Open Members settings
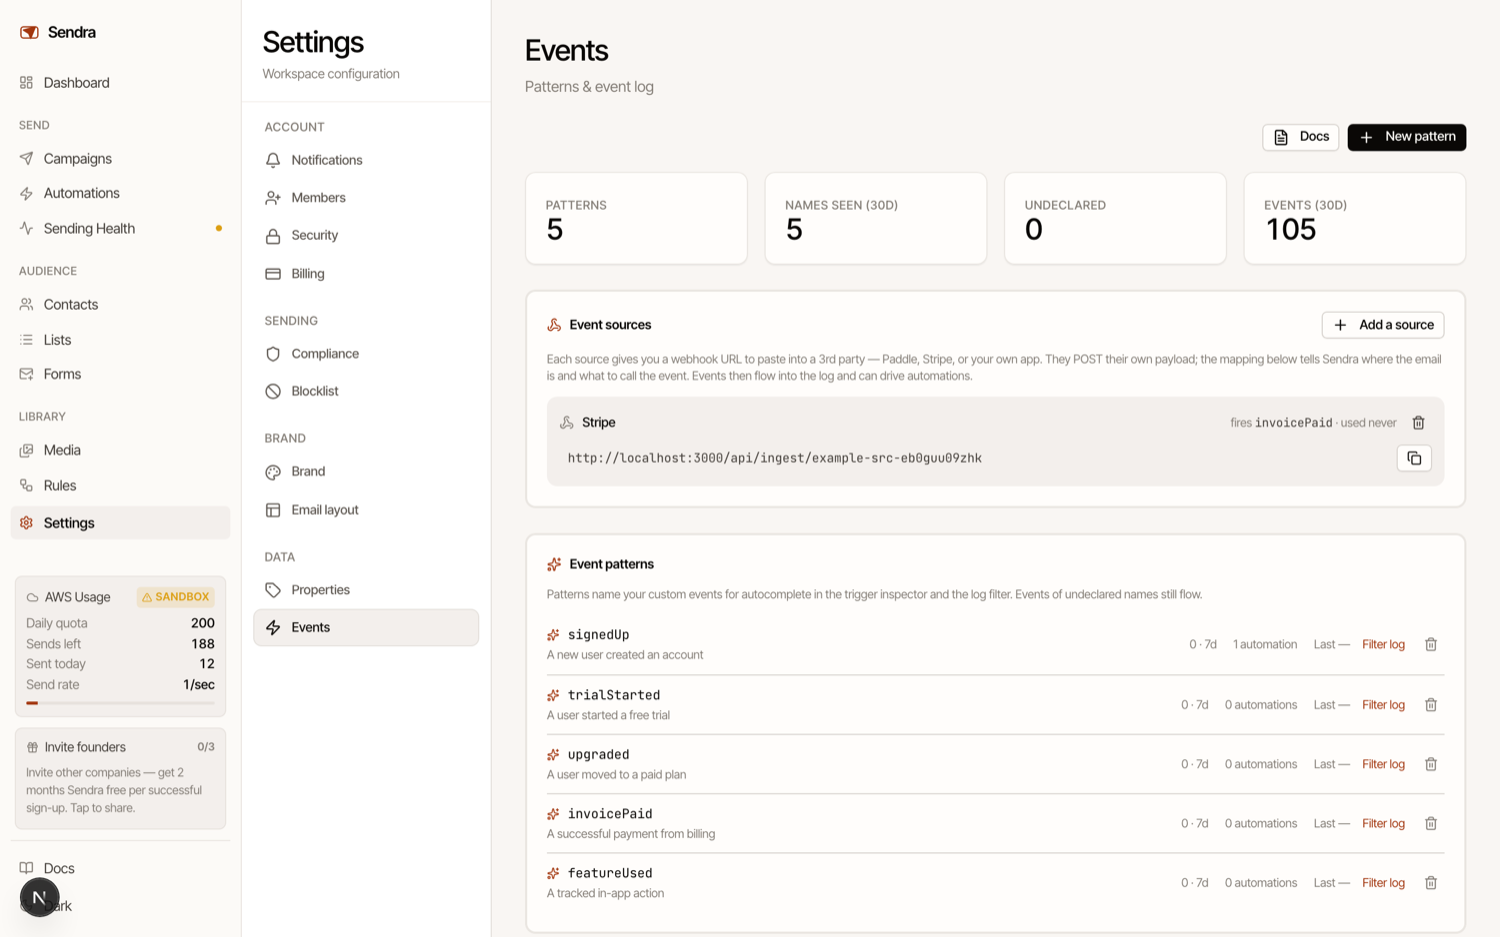Viewport: 1500px width, 937px height. 366,198
